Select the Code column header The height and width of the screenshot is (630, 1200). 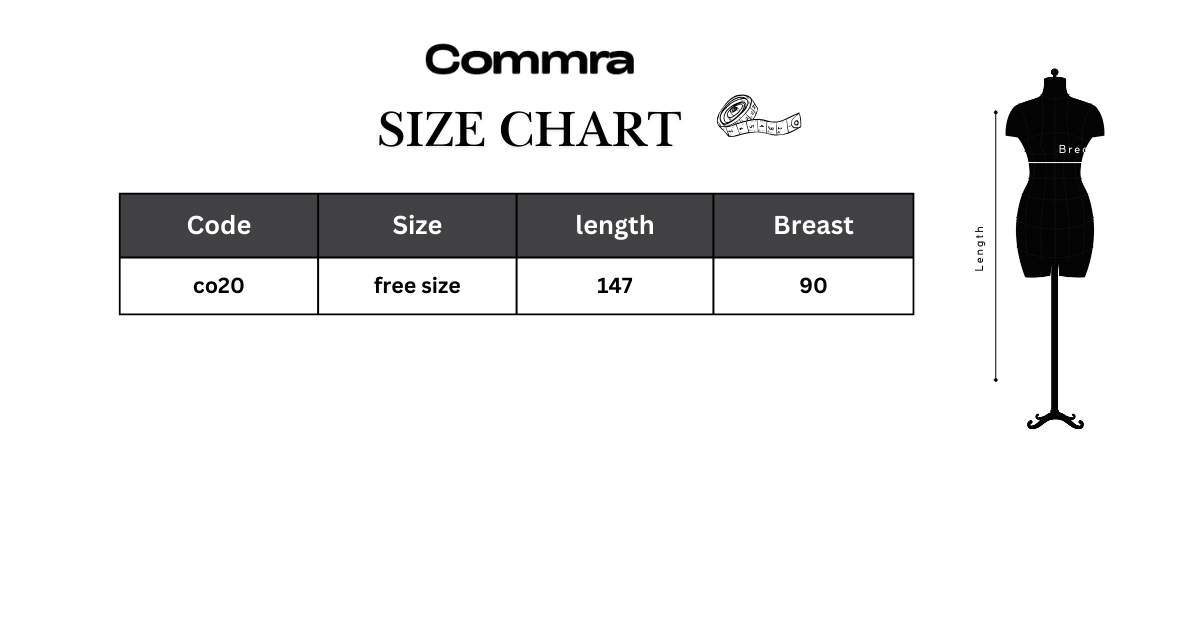click(x=219, y=225)
